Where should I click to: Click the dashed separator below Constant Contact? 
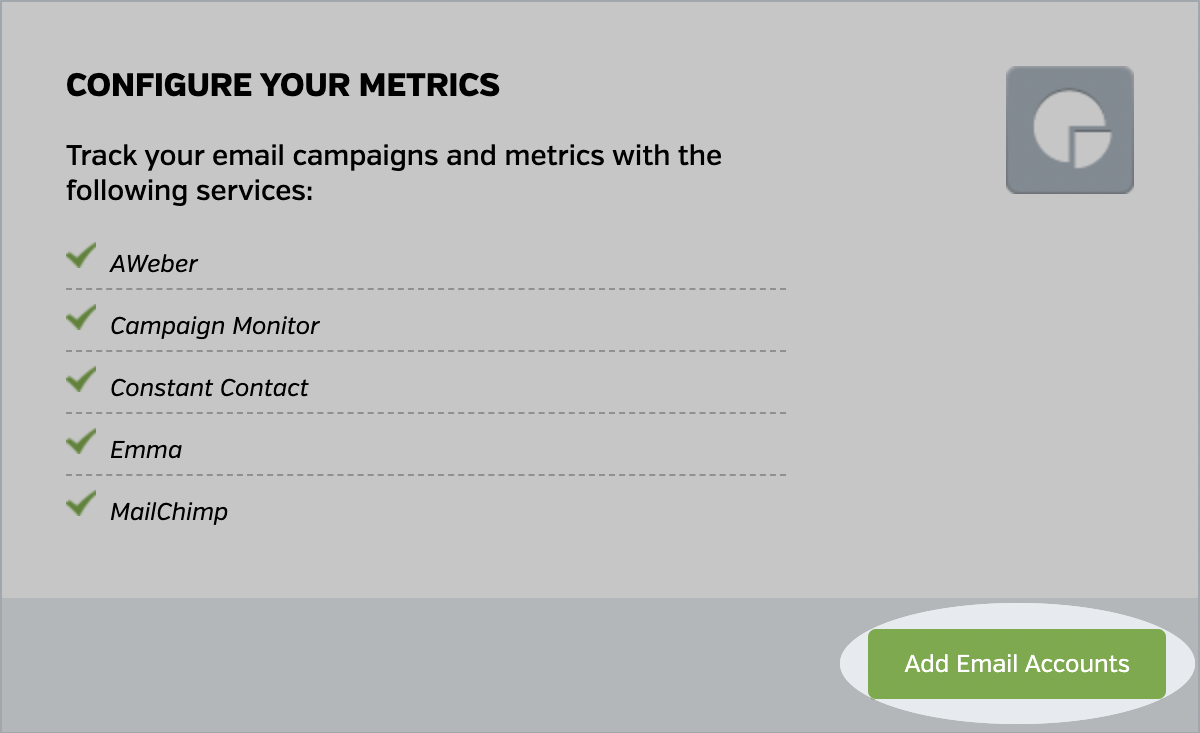coord(426,413)
